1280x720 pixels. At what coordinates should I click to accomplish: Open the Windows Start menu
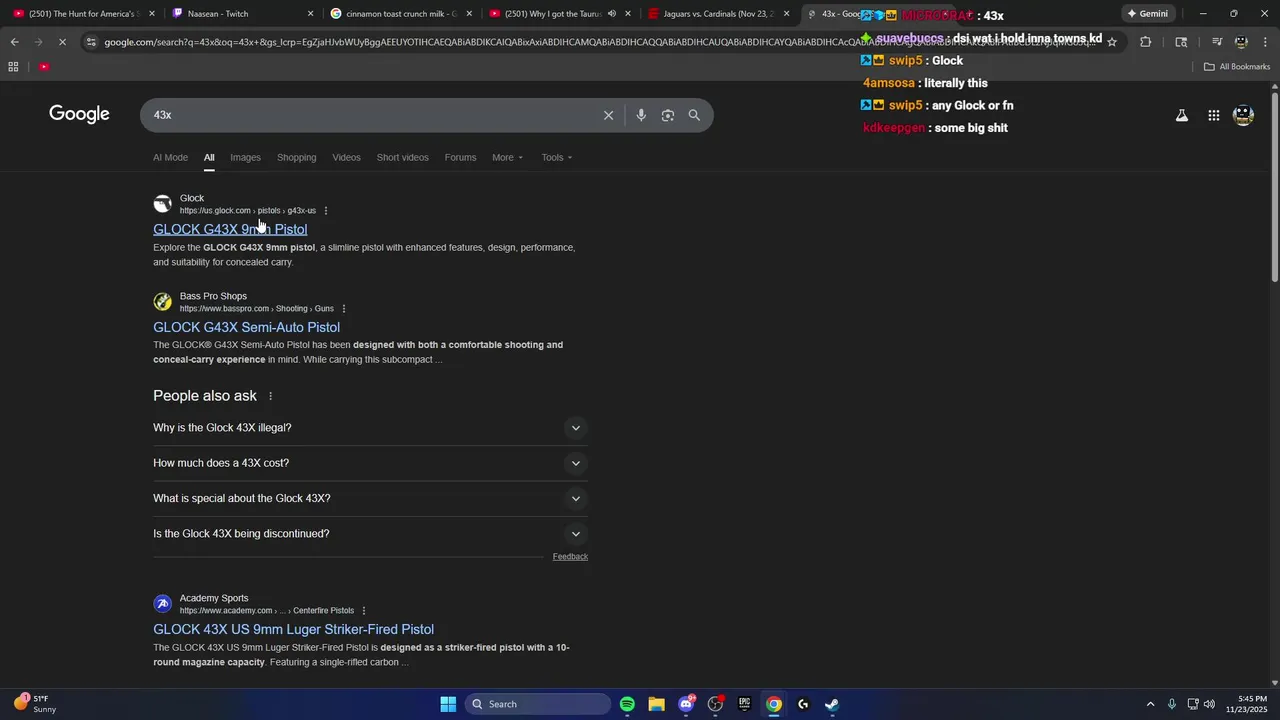[448, 704]
